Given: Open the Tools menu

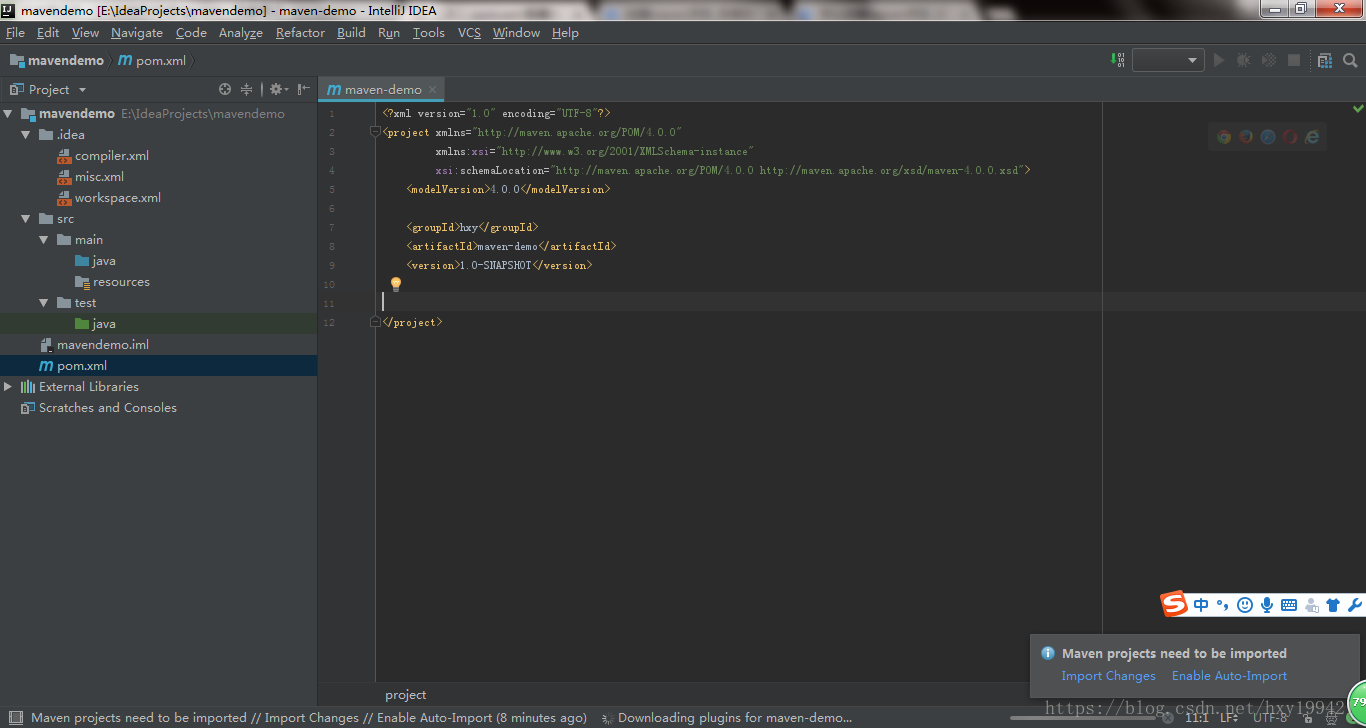Looking at the screenshot, I should pos(429,32).
